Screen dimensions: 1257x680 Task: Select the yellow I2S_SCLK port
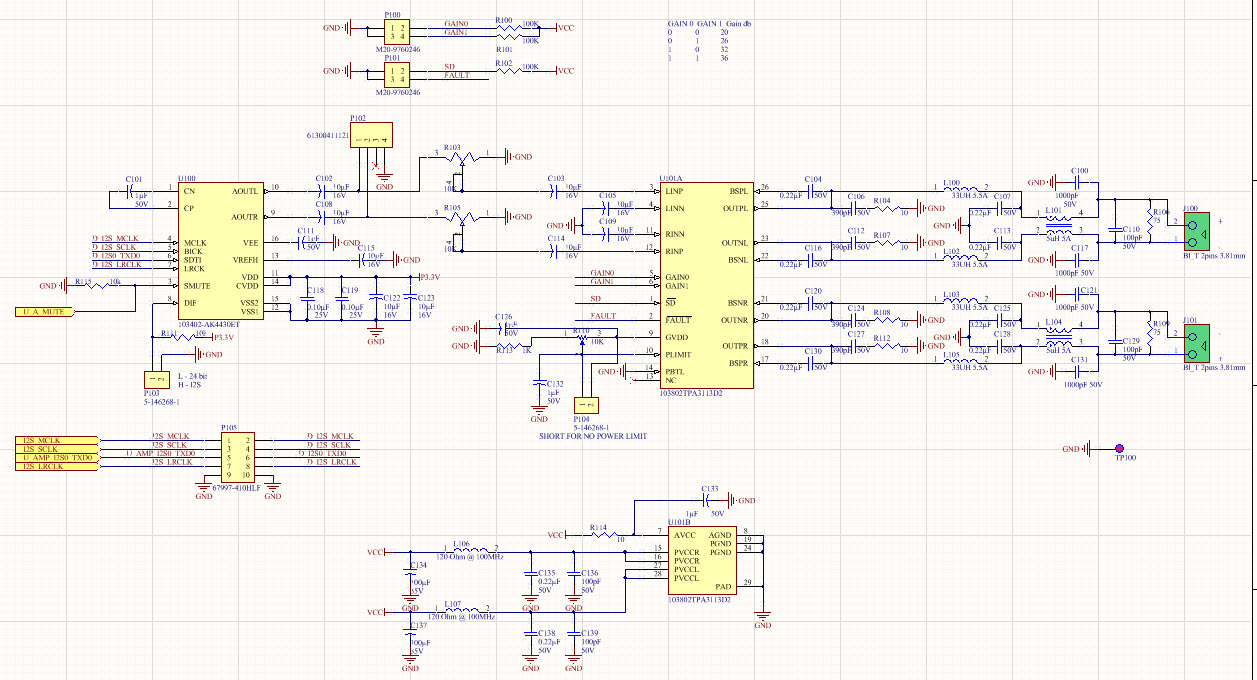[58, 449]
